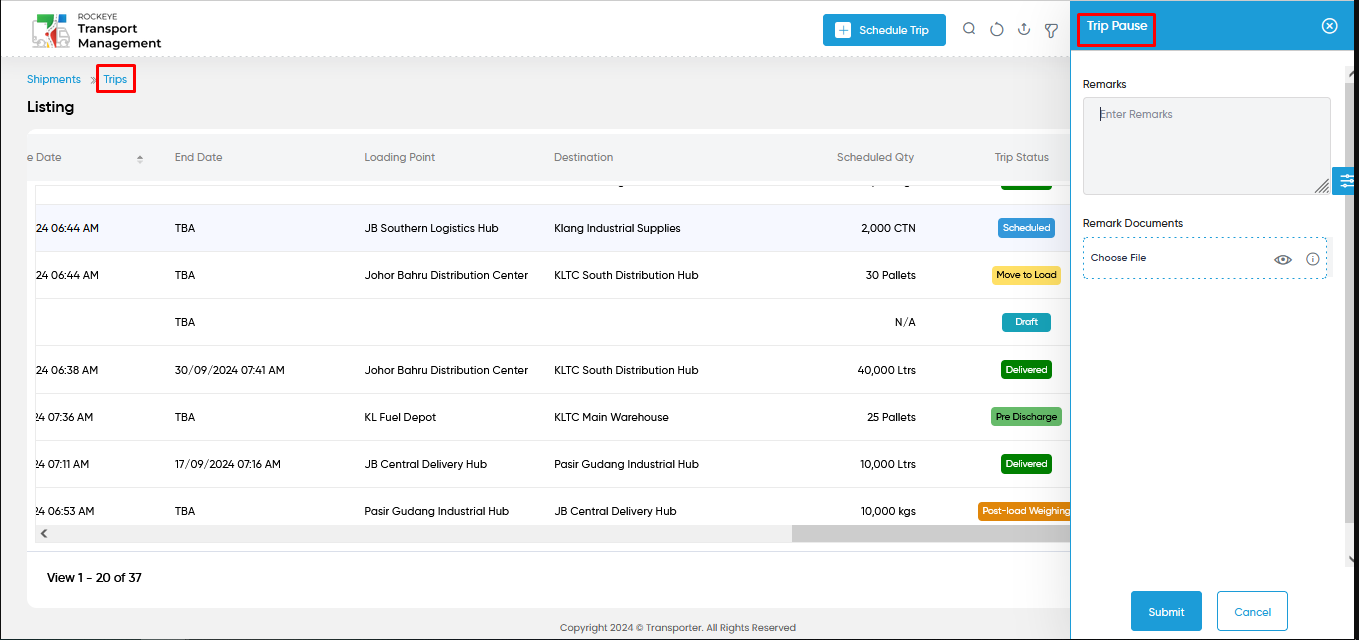1359x640 pixels.
Task: Click the N/A quantity in Draft row
Action: [905, 322]
